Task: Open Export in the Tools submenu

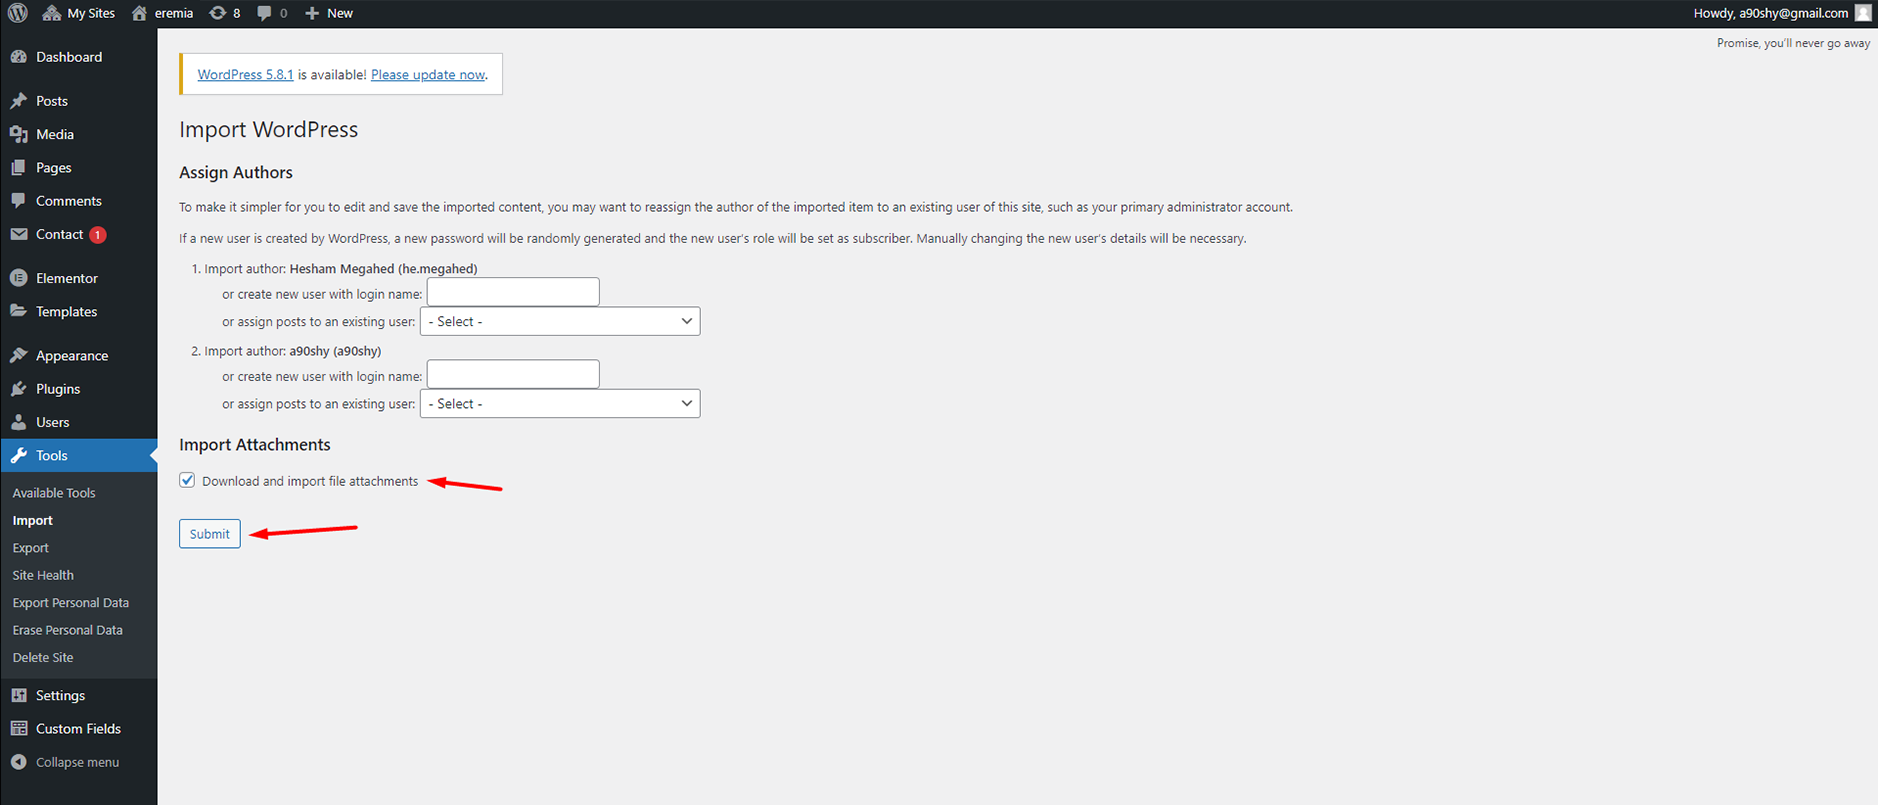Action: click(x=31, y=548)
